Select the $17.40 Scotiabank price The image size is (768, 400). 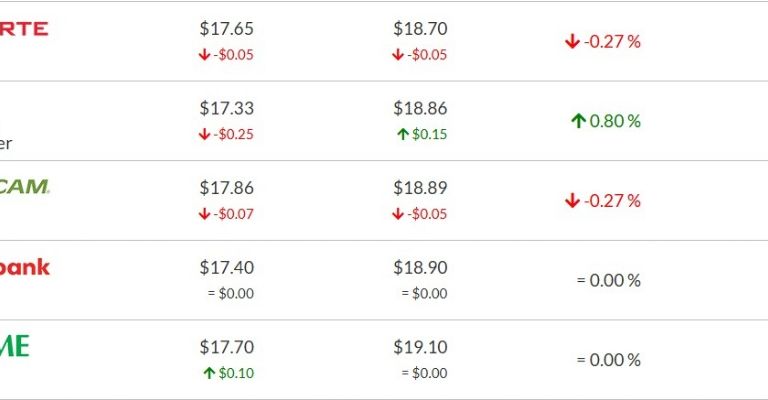point(226,267)
